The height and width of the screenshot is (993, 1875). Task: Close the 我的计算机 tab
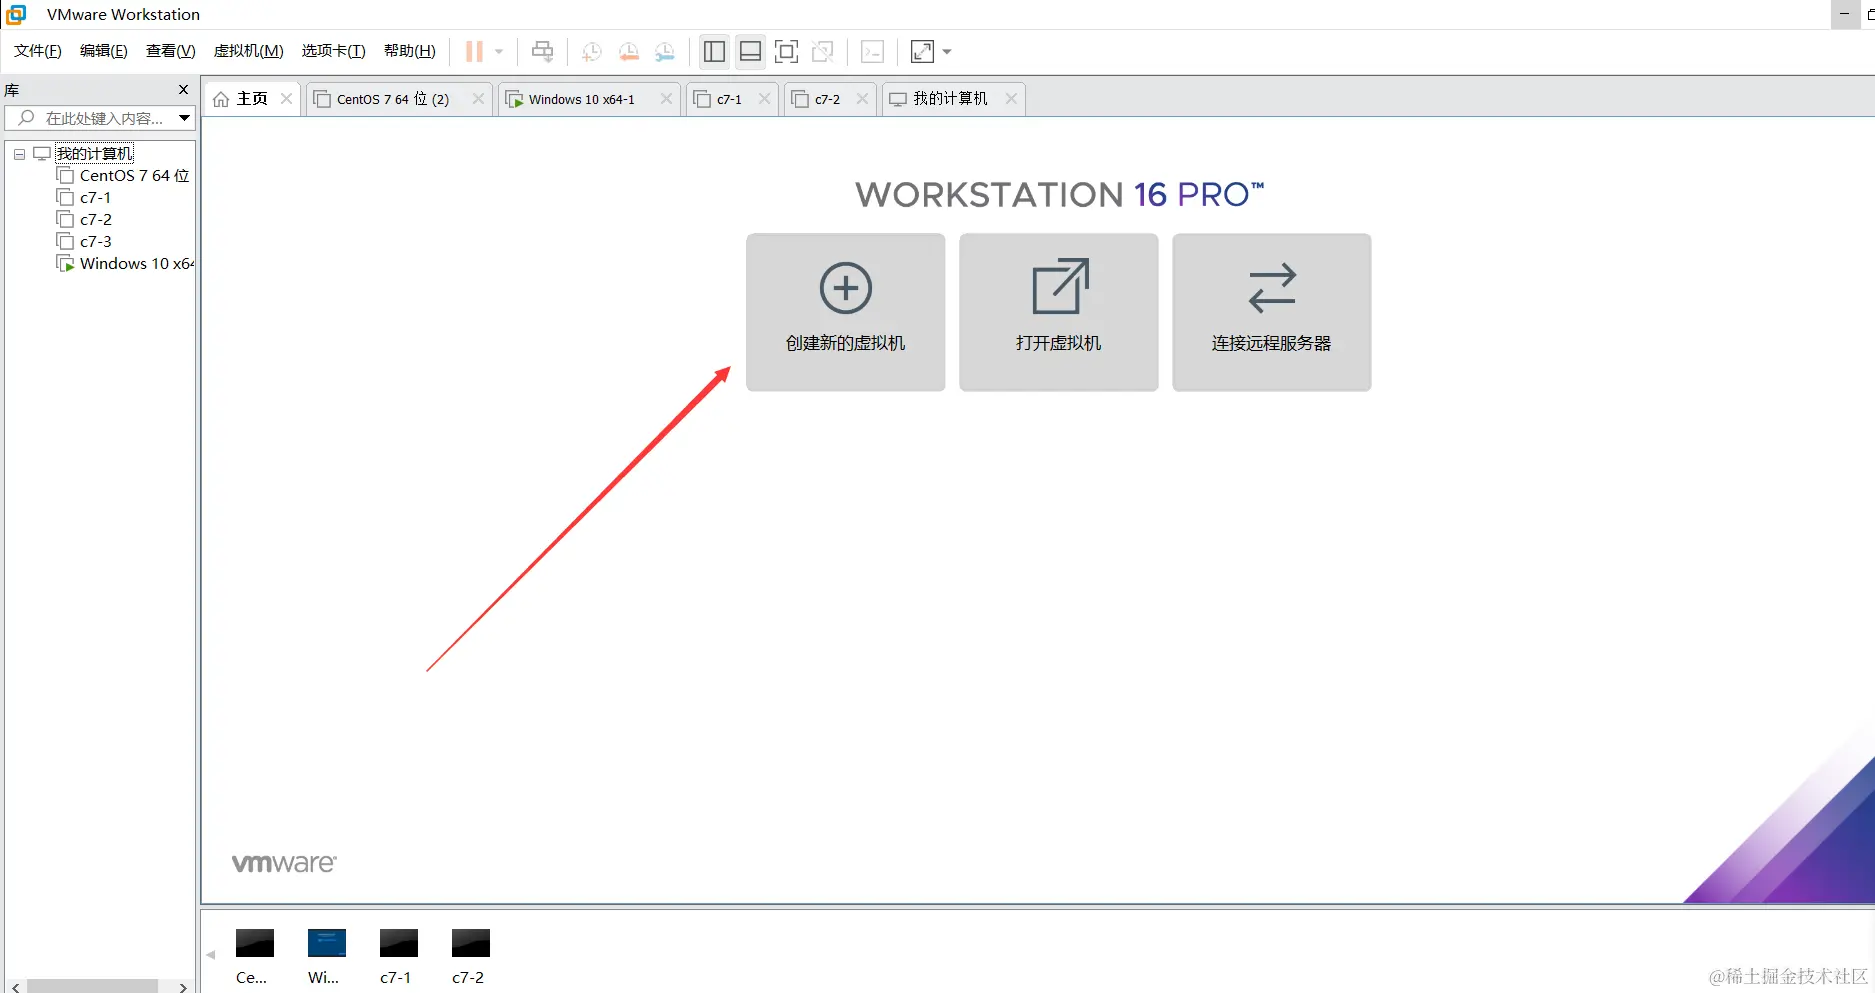pos(1011,98)
